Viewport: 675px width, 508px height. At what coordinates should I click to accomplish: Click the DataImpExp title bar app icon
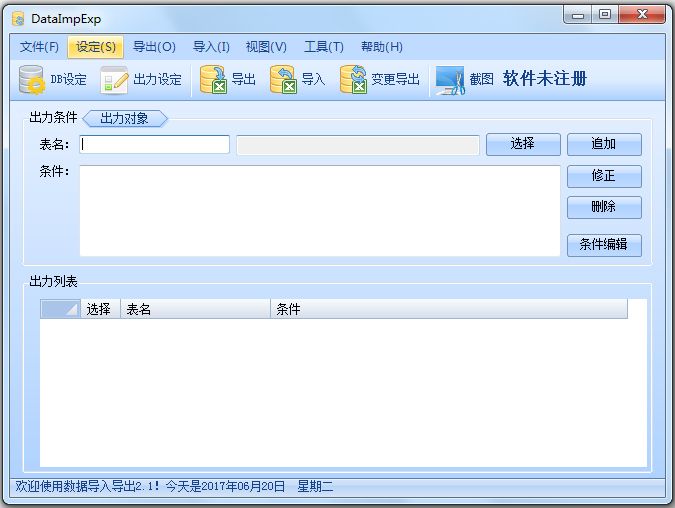(x=18, y=19)
